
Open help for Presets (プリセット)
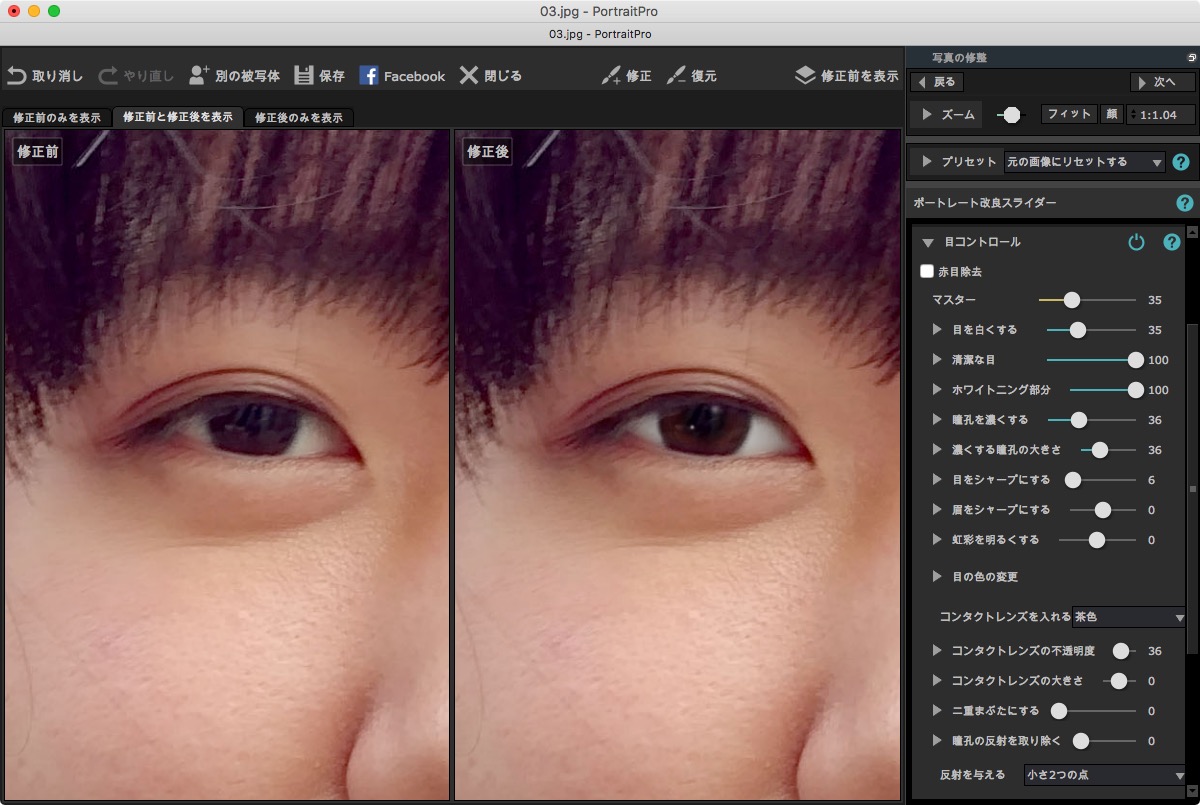pyautogui.click(x=1180, y=162)
